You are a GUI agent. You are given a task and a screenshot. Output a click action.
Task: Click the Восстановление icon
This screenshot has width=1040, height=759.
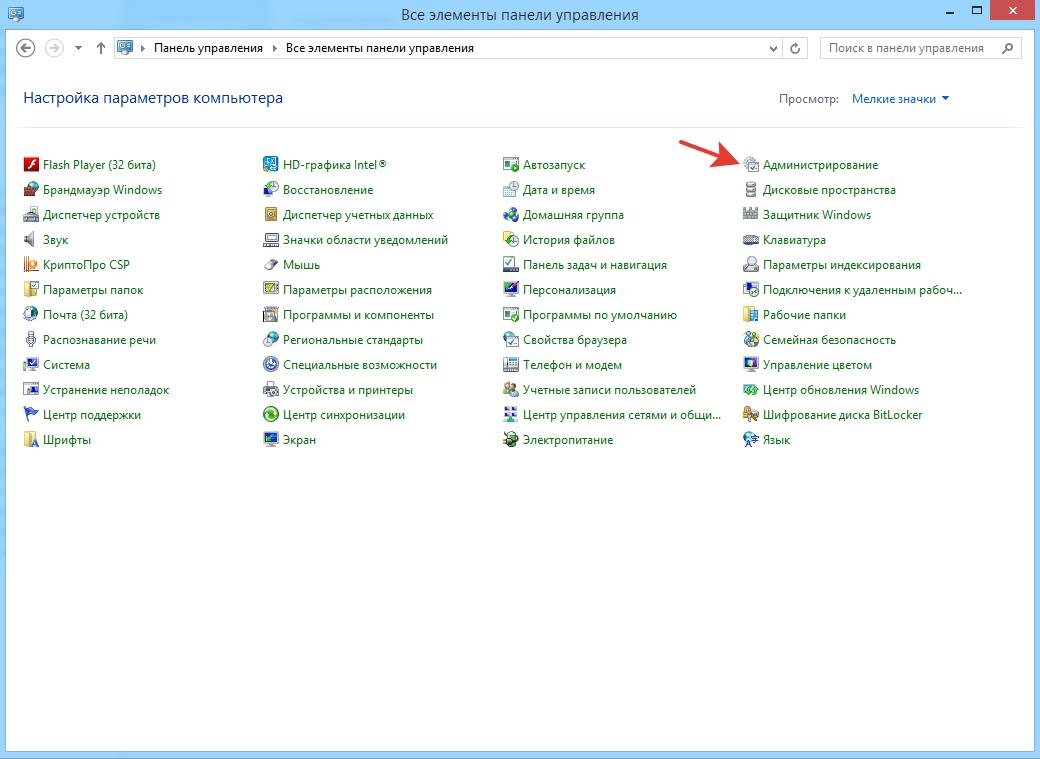click(x=271, y=190)
